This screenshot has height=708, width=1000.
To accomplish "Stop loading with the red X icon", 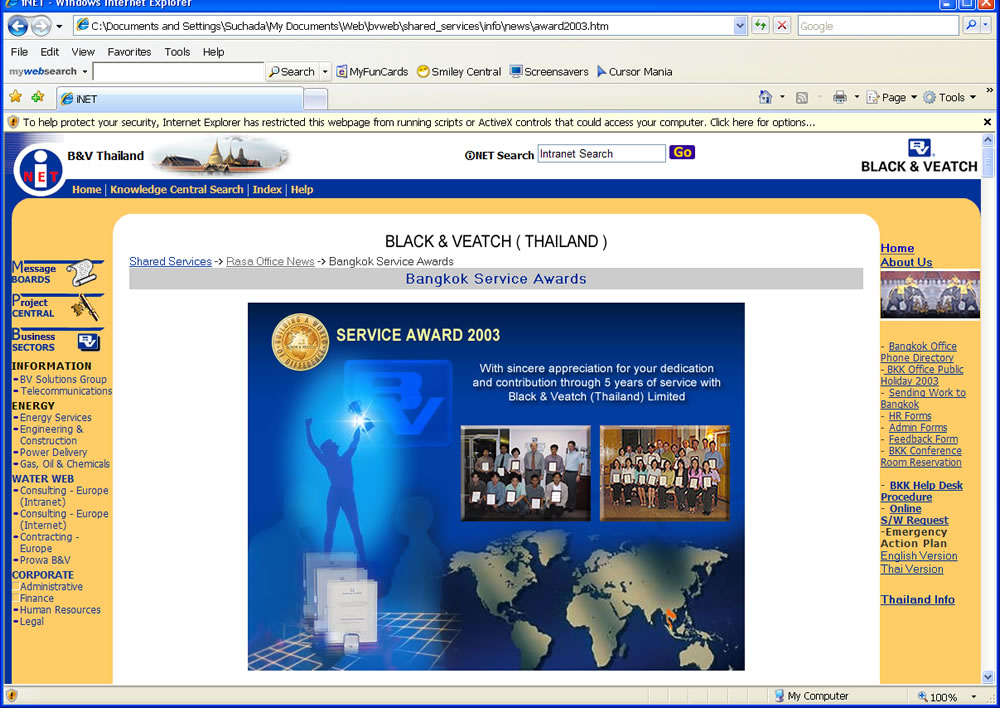I will 782,26.
